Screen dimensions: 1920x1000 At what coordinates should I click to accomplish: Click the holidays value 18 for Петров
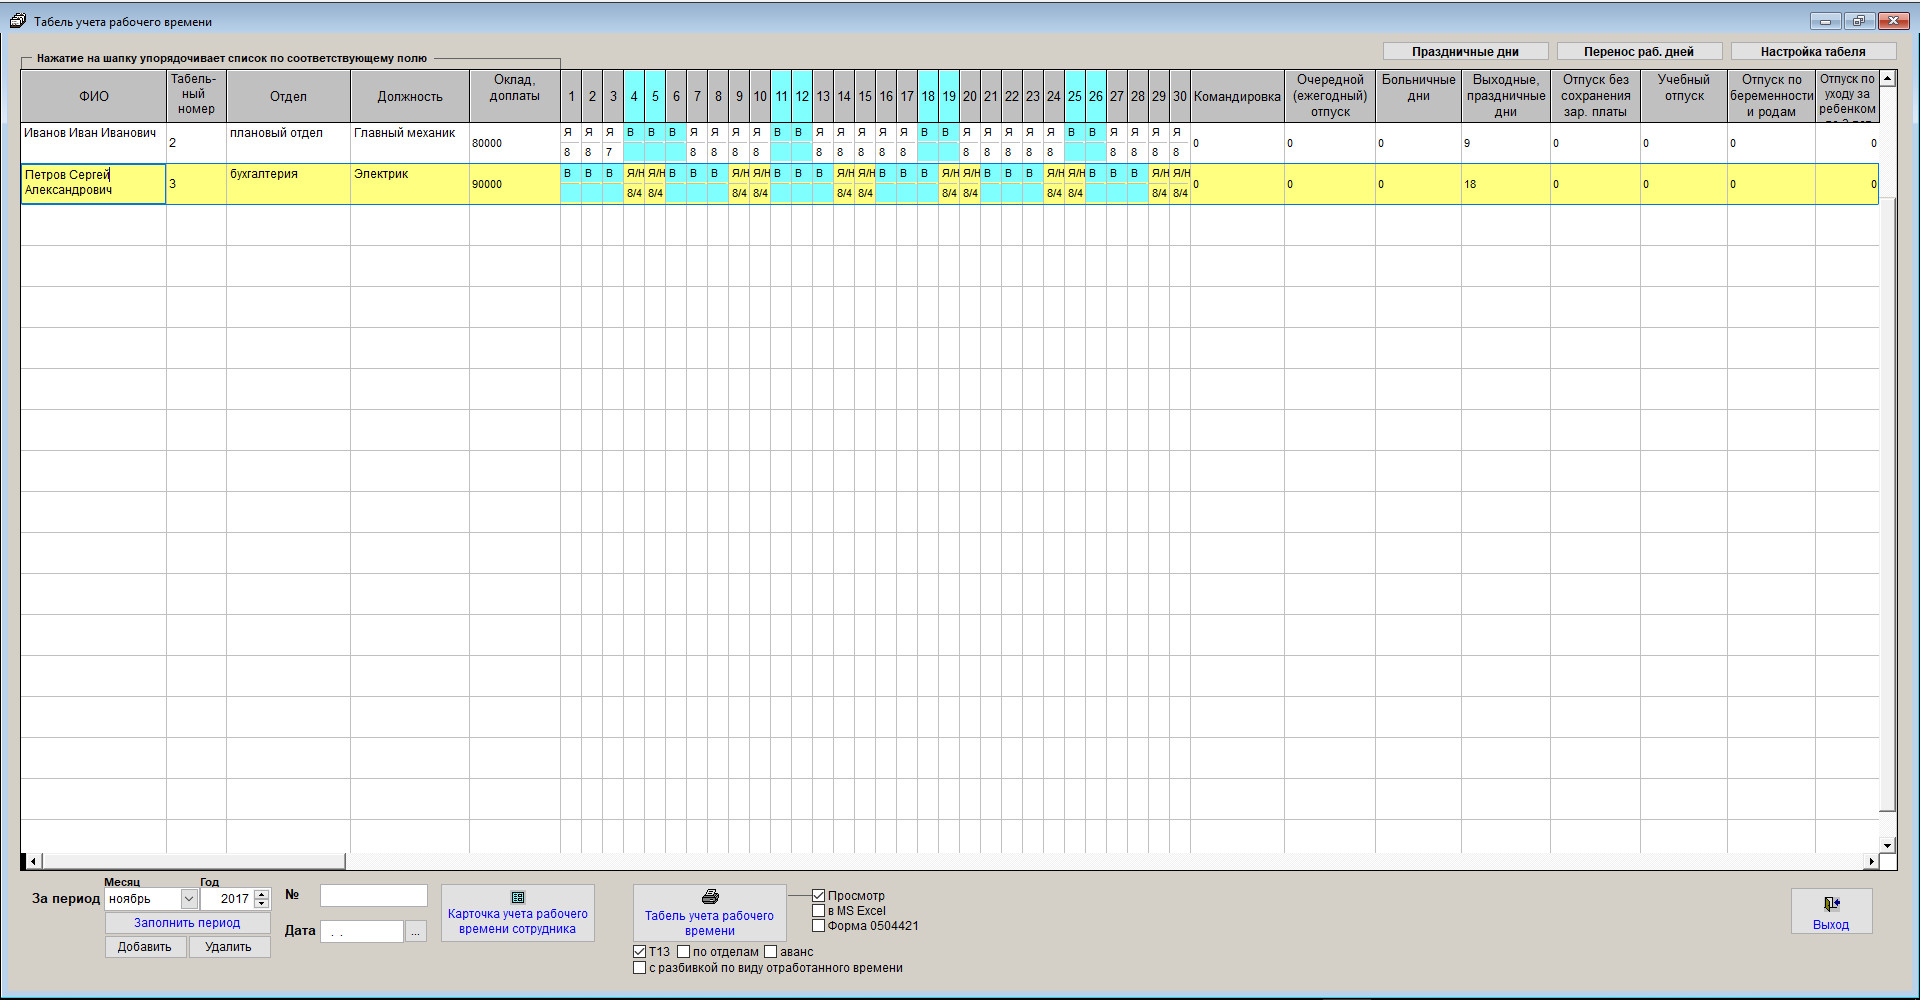[x=1506, y=184]
